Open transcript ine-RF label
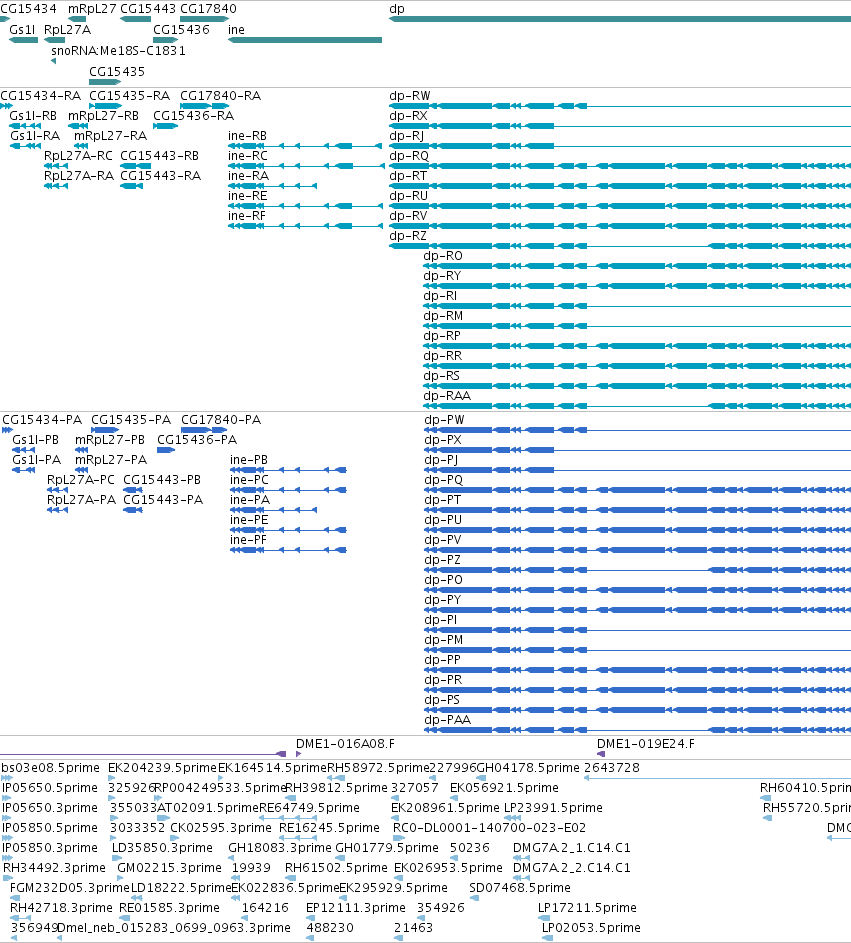Image resolution: width=851 pixels, height=943 pixels. pyautogui.click(x=247, y=216)
